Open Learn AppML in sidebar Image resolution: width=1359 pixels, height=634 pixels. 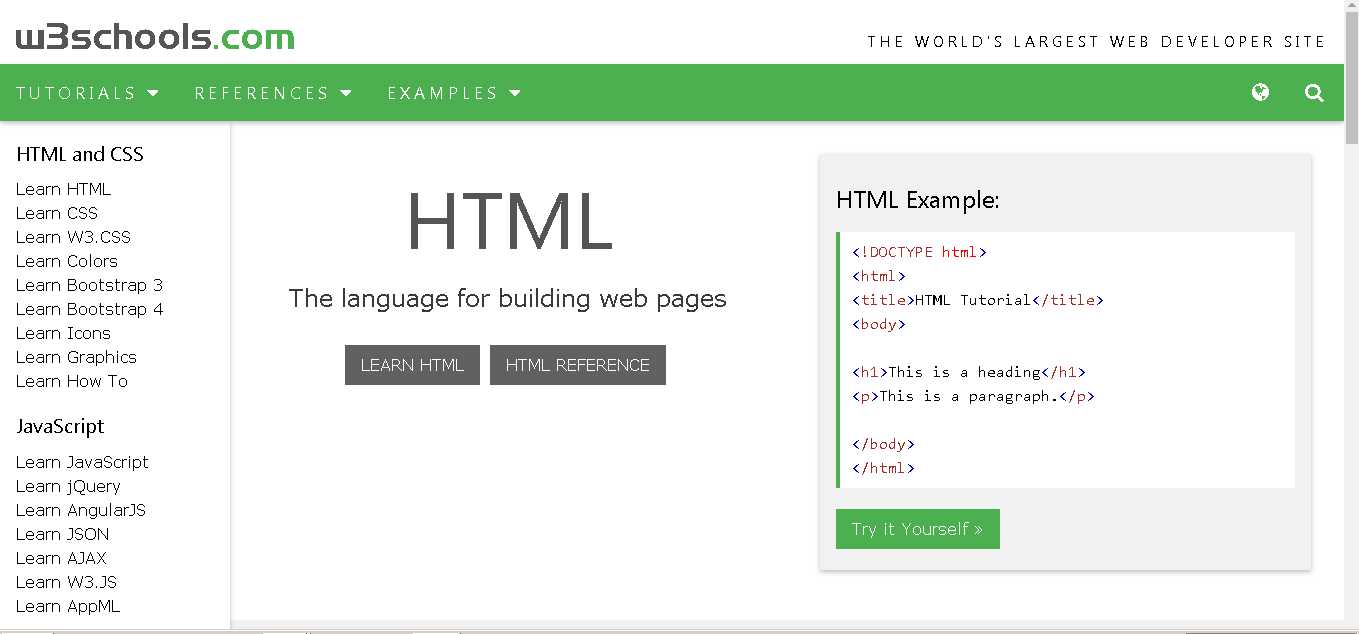pos(68,606)
